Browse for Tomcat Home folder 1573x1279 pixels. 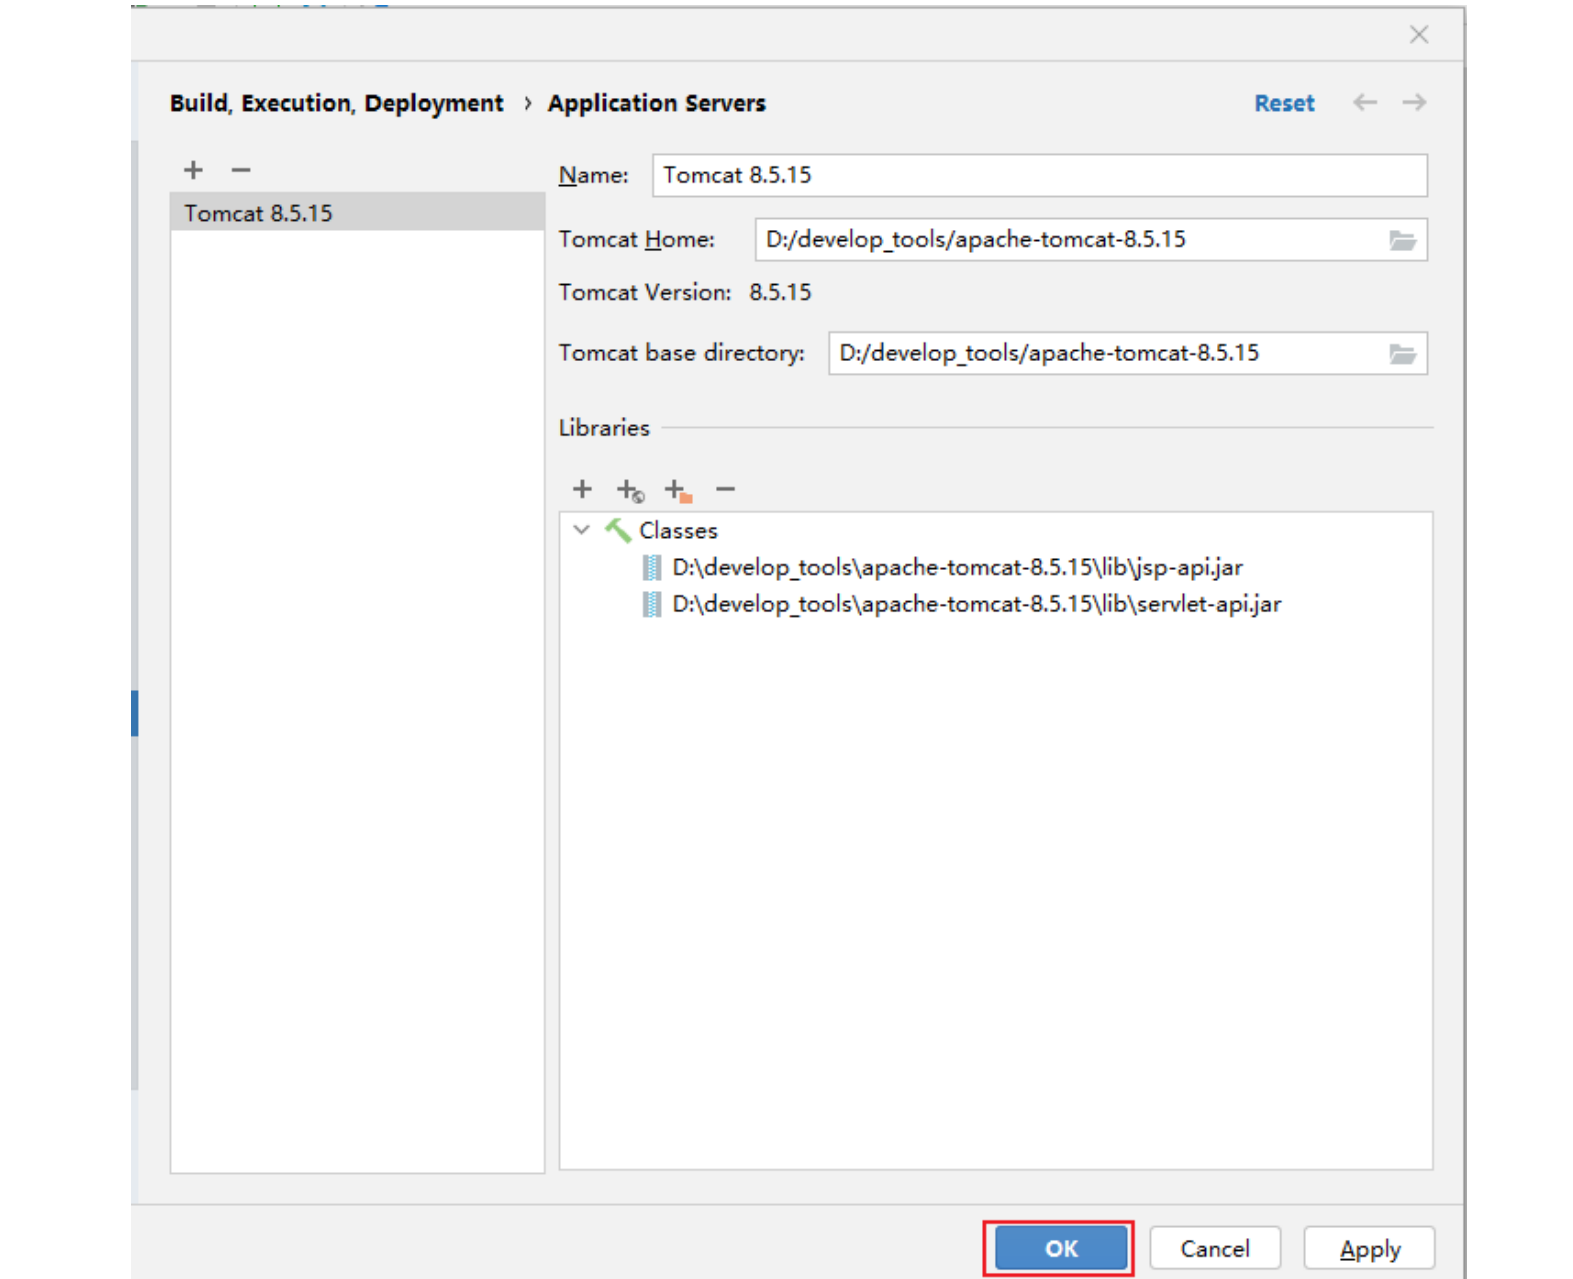coord(1402,240)
